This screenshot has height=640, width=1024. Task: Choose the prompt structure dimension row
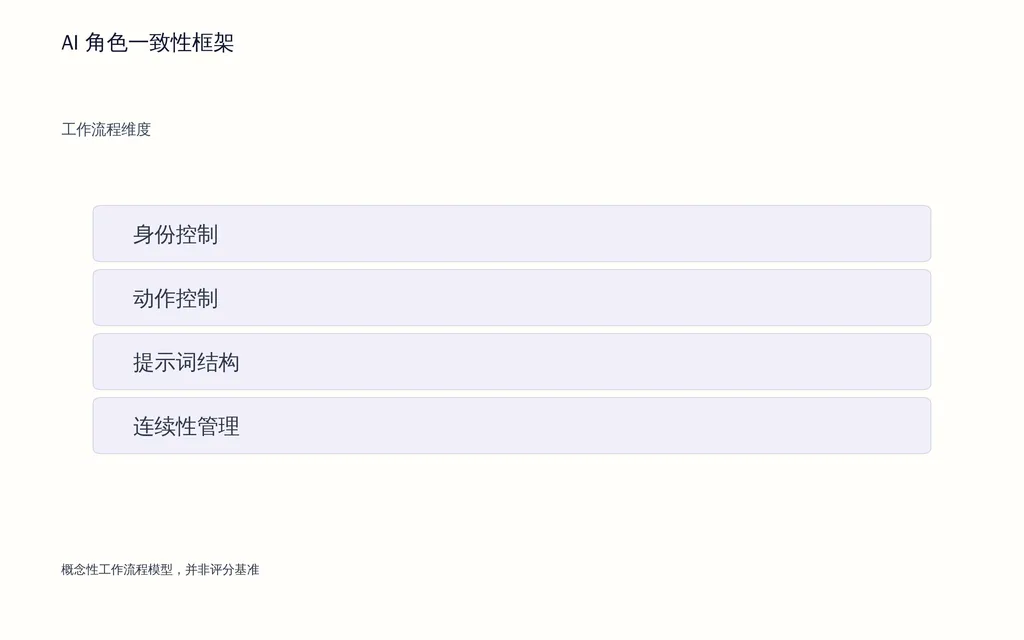pos(511,362)
